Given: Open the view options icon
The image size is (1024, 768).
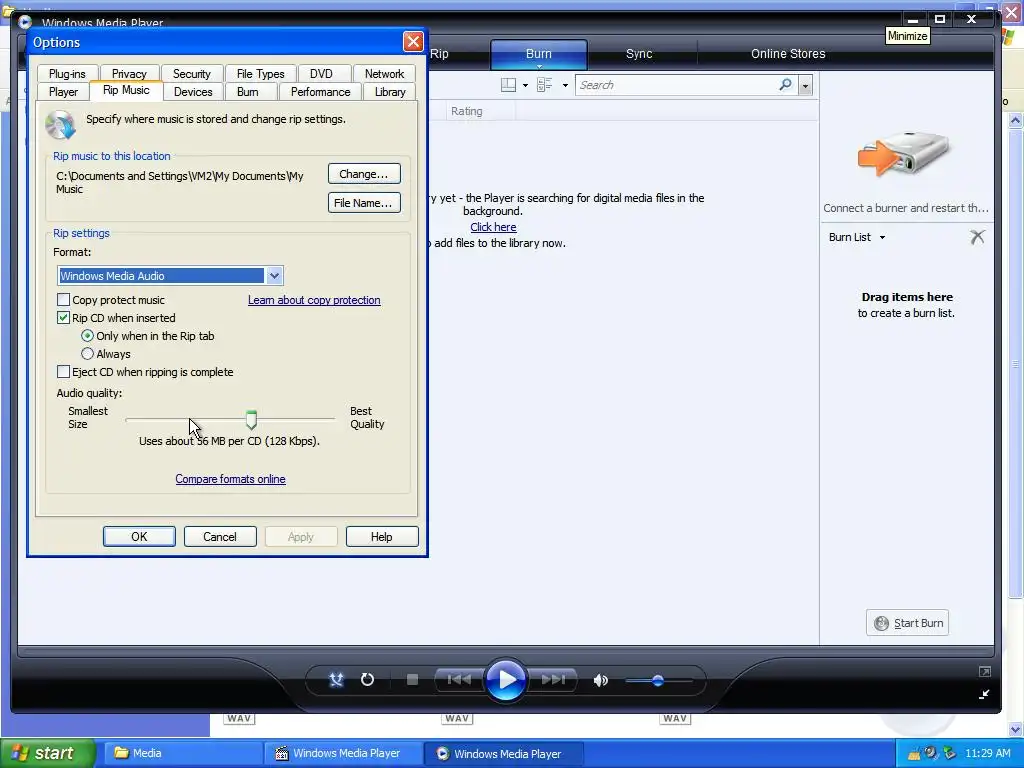Looking at the screenshot, I should coord(544,85).
